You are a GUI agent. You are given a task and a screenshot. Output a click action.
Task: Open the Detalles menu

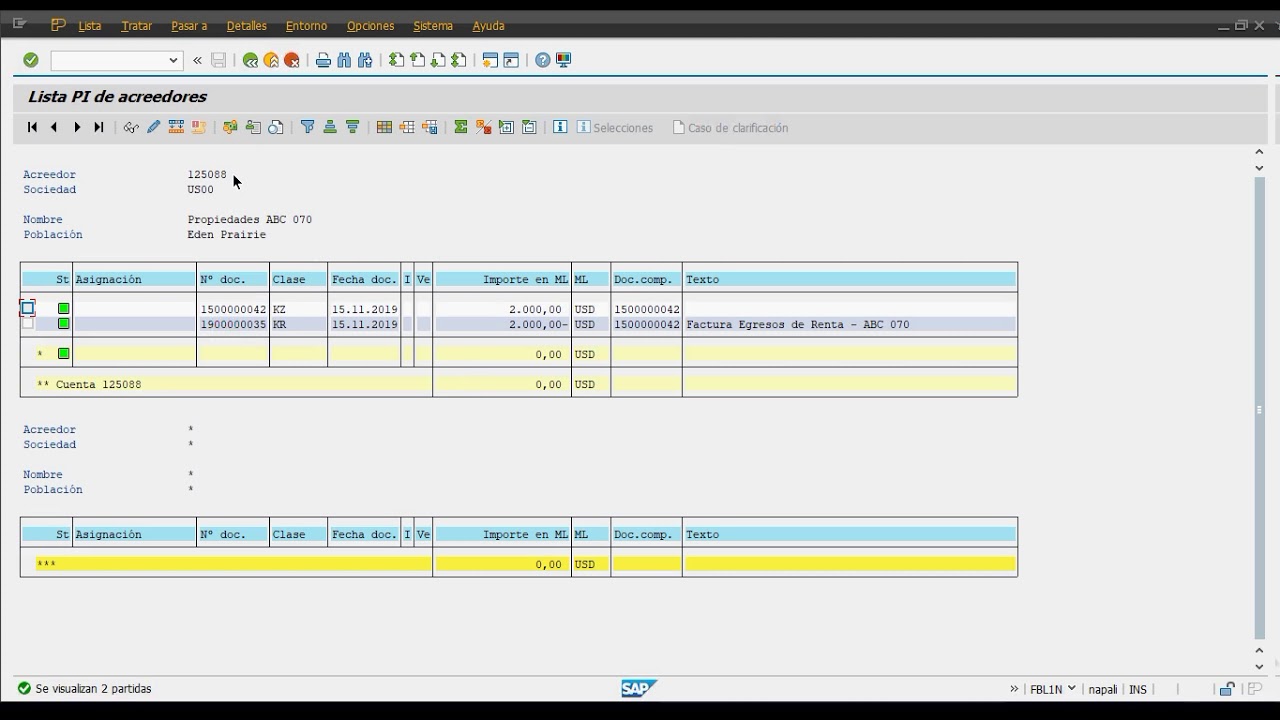(247, 26)
